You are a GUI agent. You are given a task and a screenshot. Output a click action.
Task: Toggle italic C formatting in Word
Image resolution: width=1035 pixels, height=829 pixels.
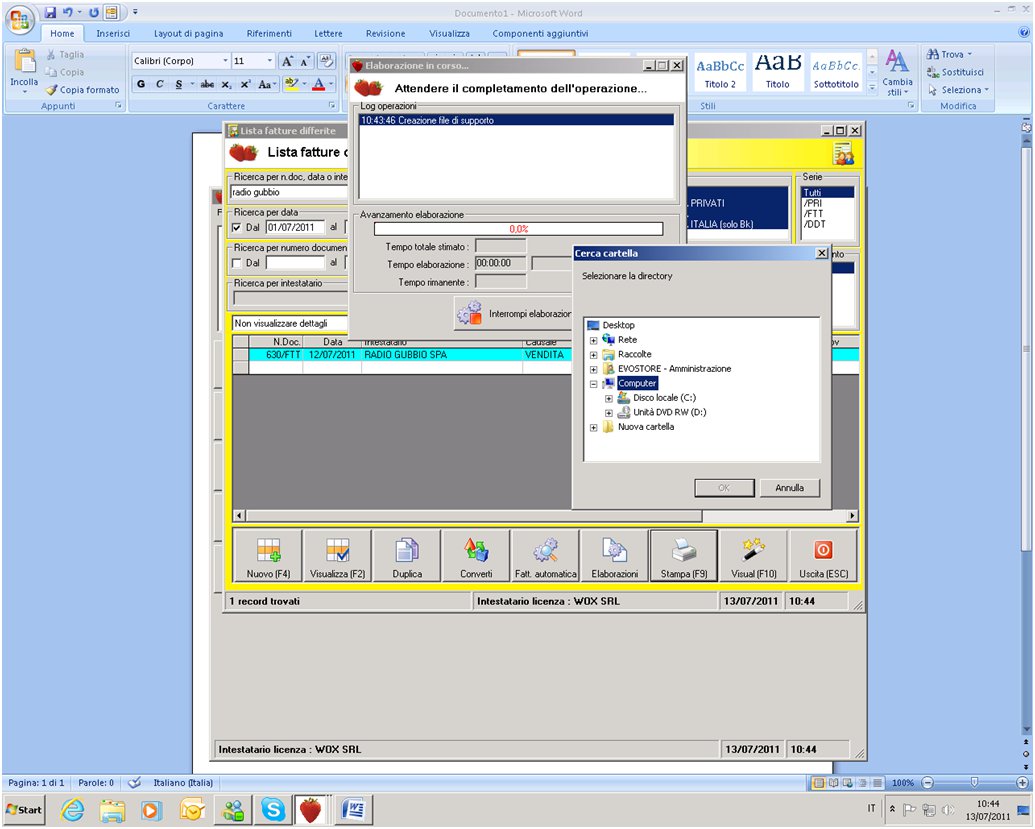160,84
